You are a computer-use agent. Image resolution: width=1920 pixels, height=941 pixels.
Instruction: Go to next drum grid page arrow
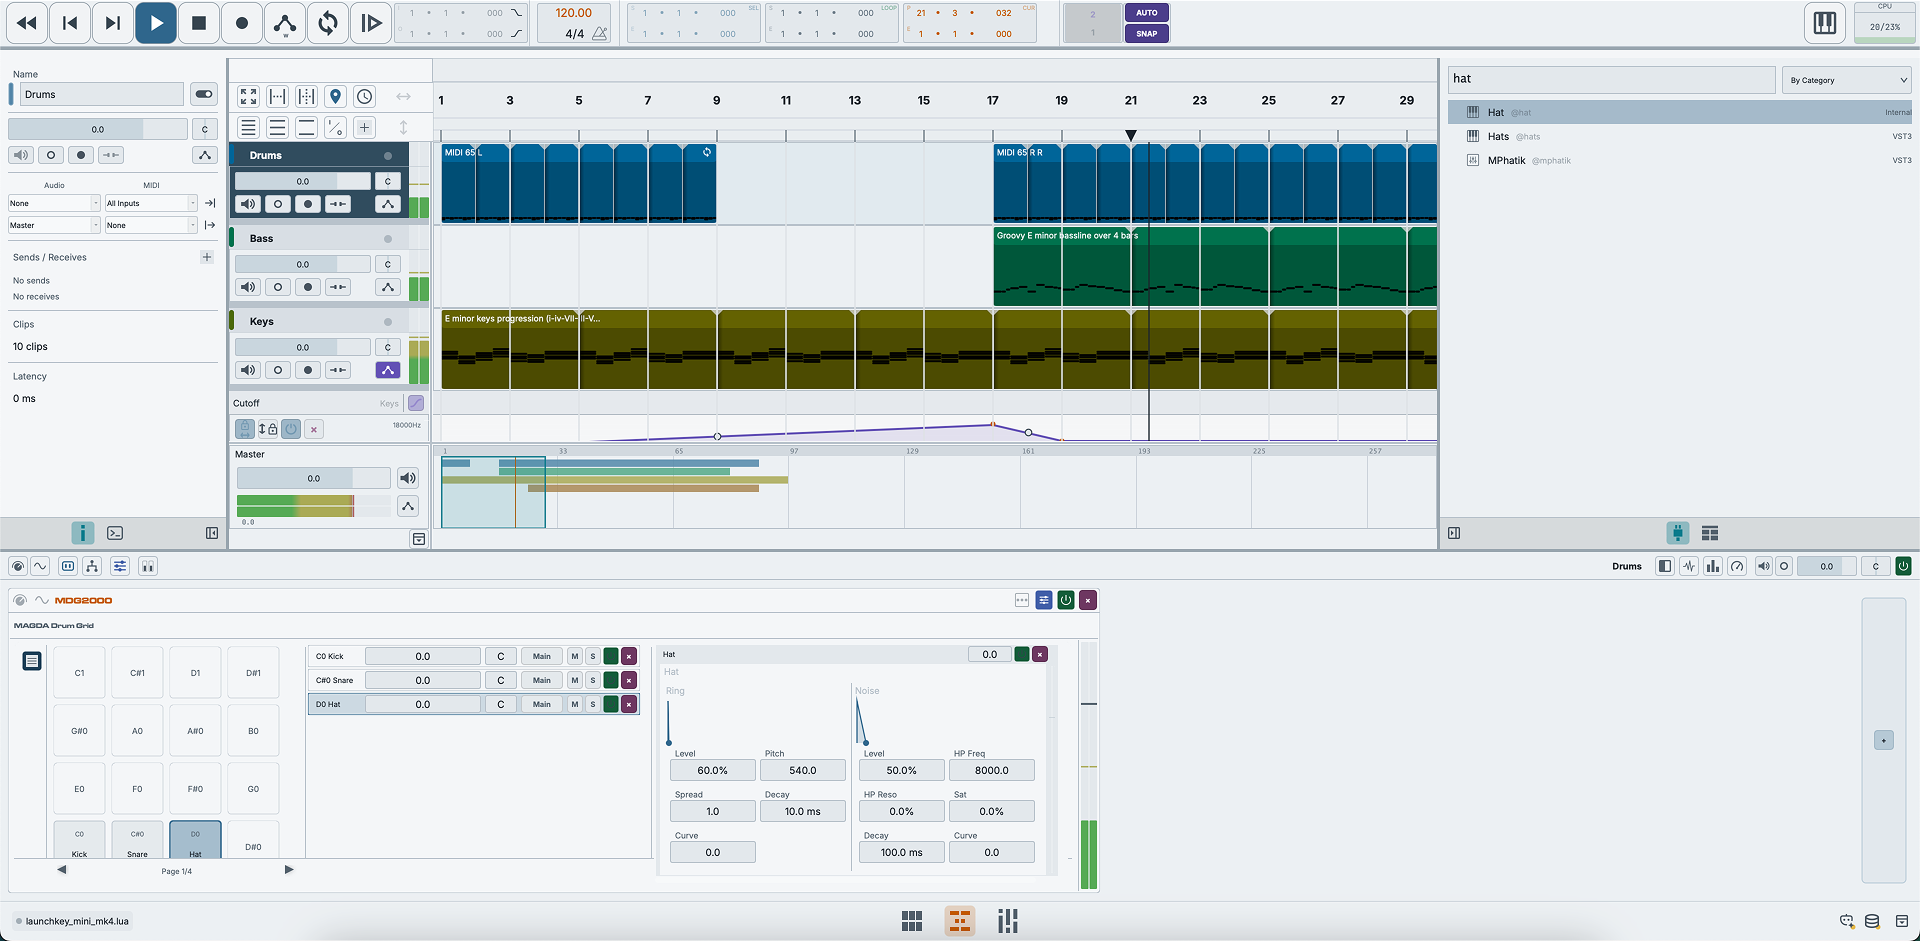pos(289,870)
